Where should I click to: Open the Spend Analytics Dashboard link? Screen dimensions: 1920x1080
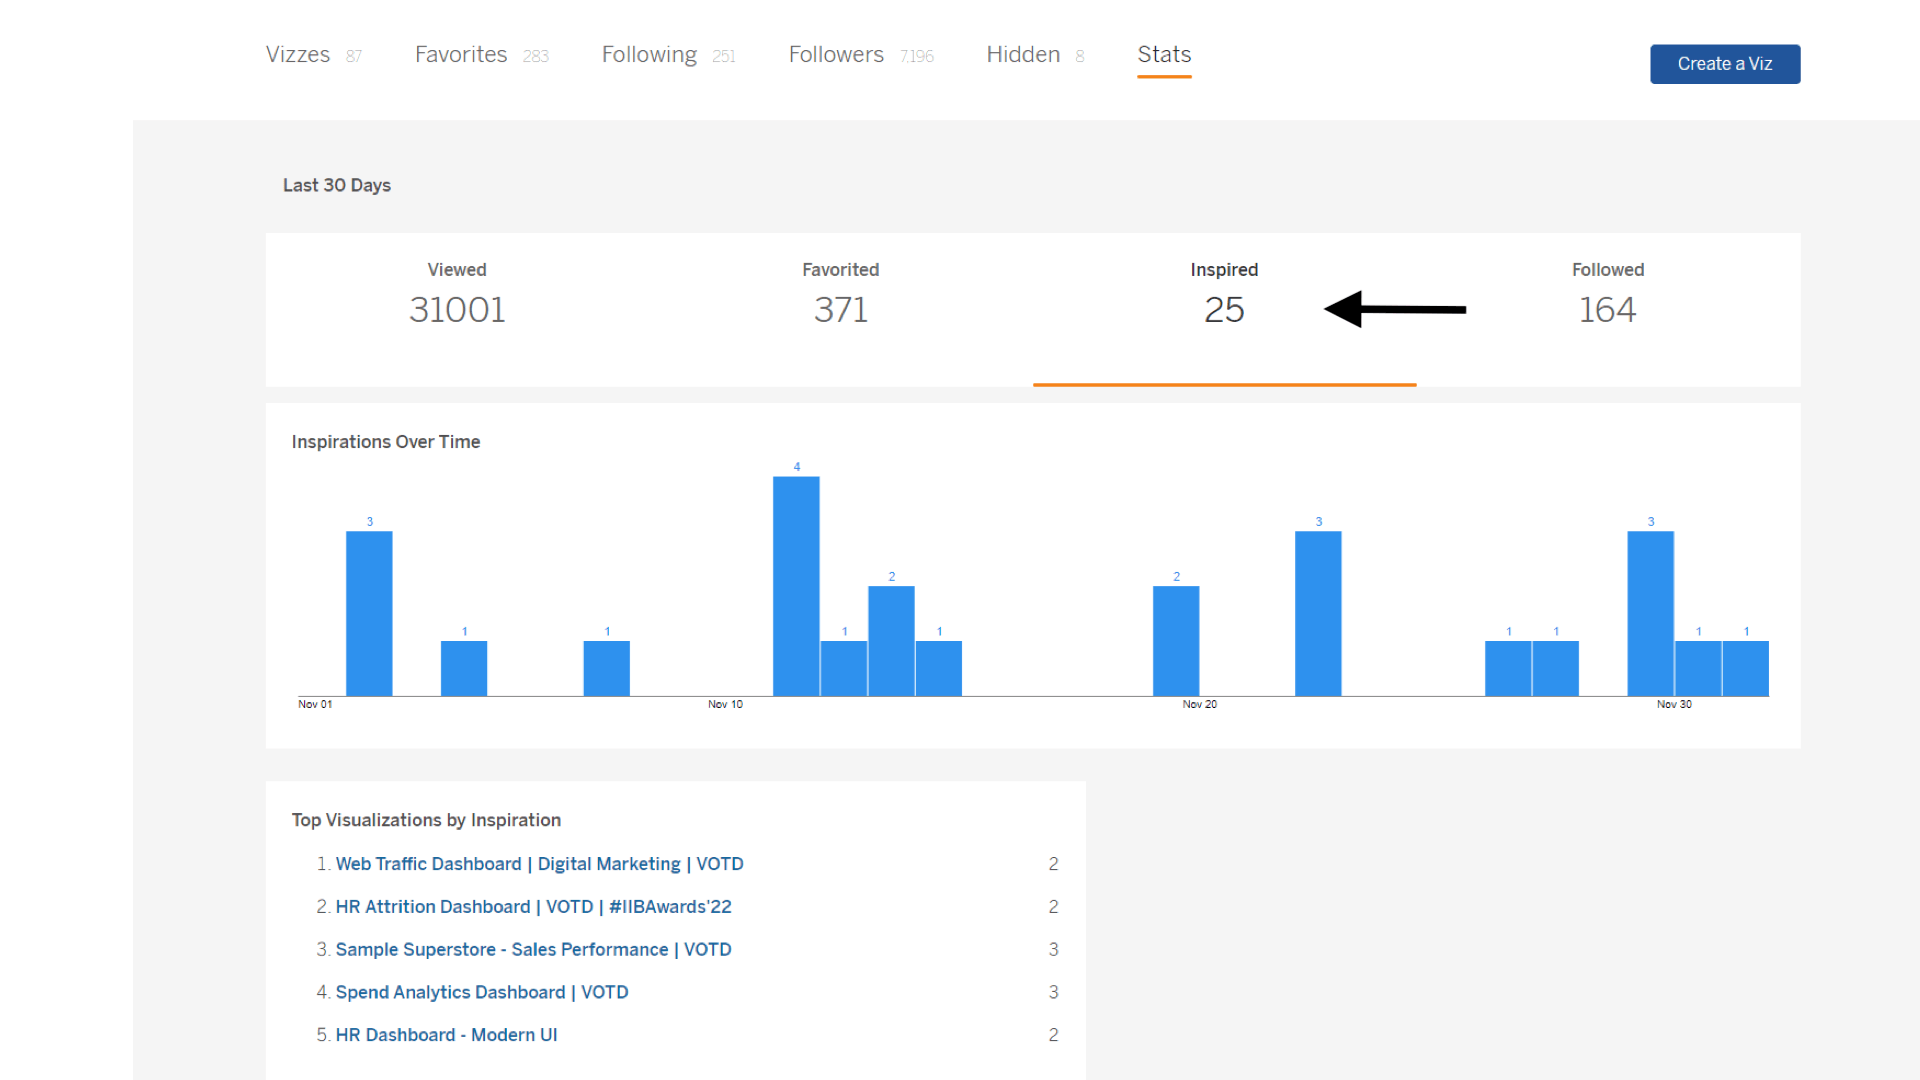point(481,992)
